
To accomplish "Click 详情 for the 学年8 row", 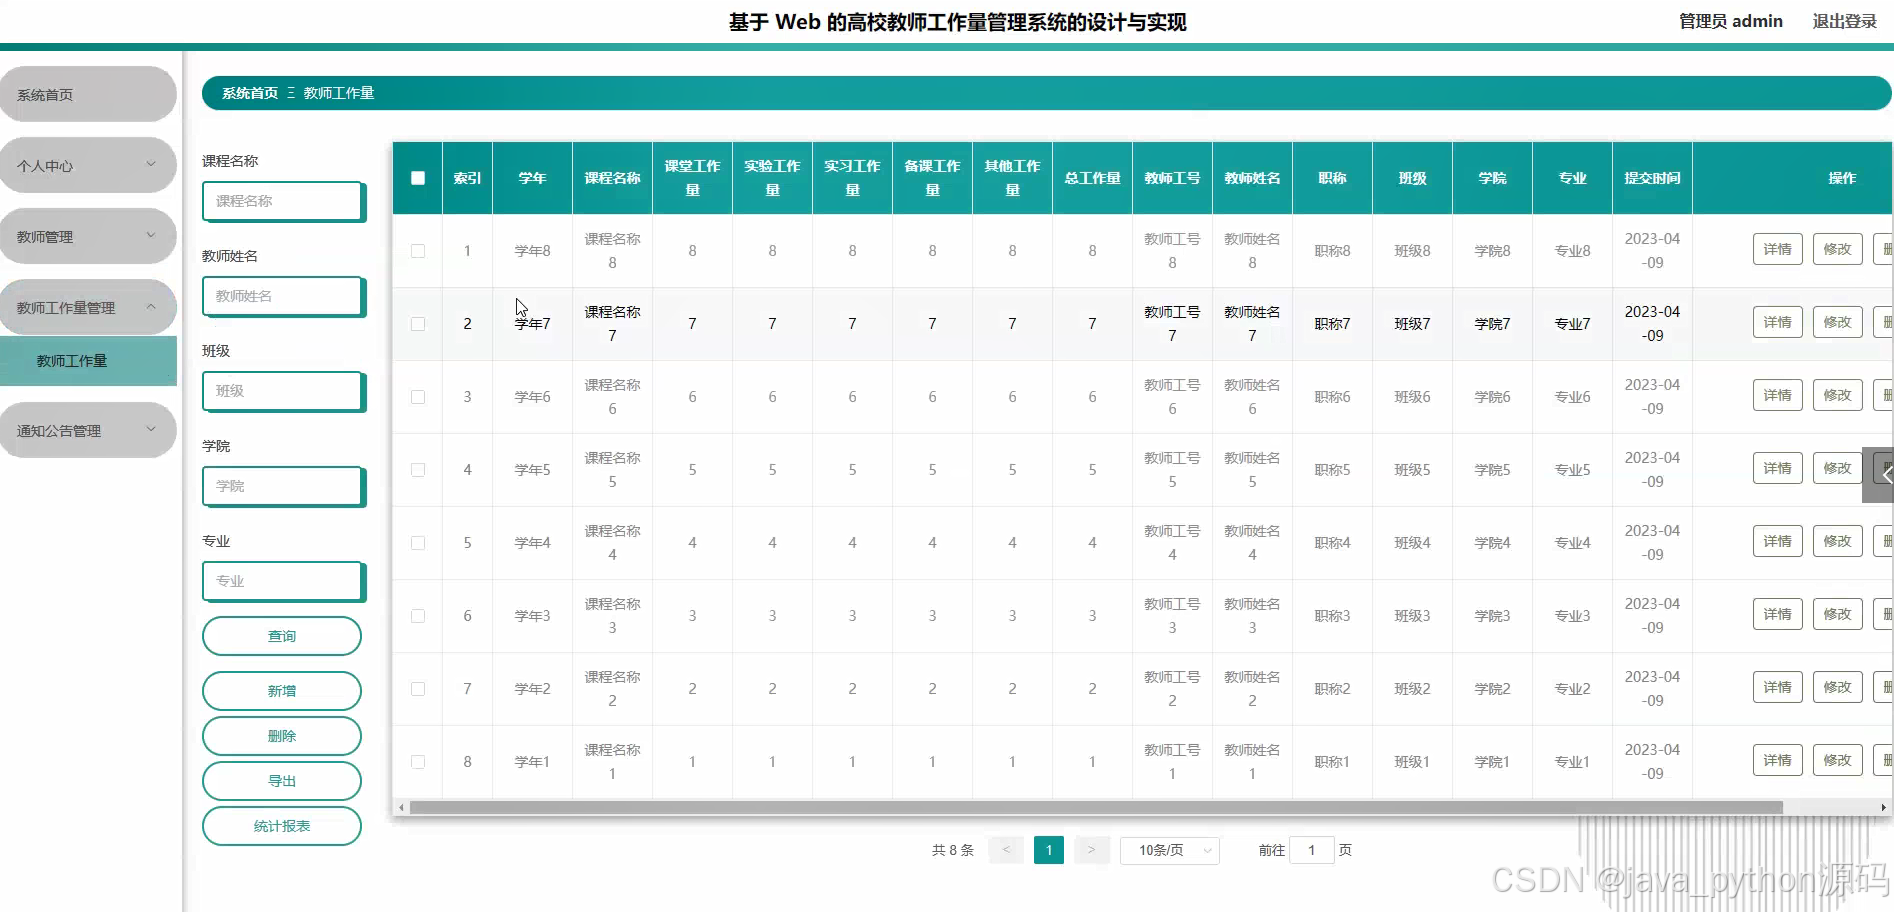I will pyautogui.click(x=1777, y=249).
